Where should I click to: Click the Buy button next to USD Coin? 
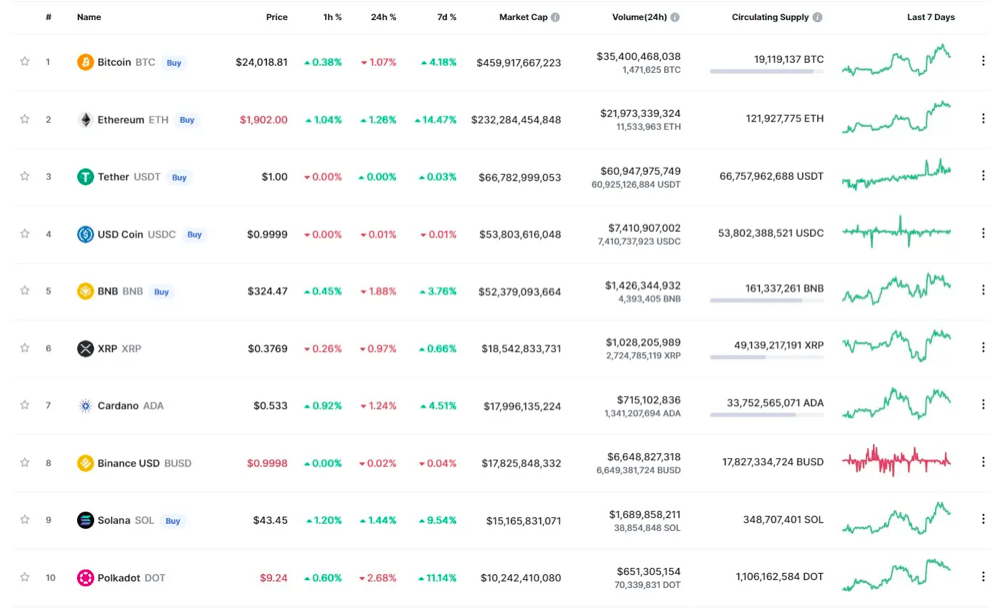pos(195,235)
